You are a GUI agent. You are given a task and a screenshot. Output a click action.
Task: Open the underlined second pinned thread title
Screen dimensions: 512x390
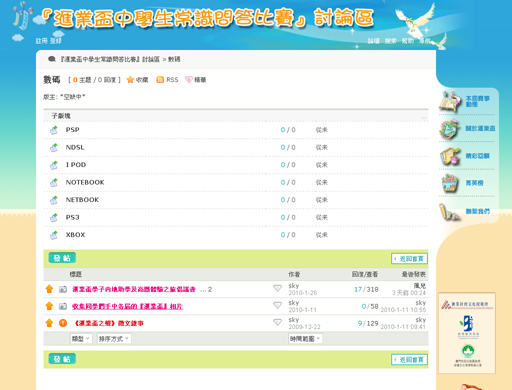(127, 306)
